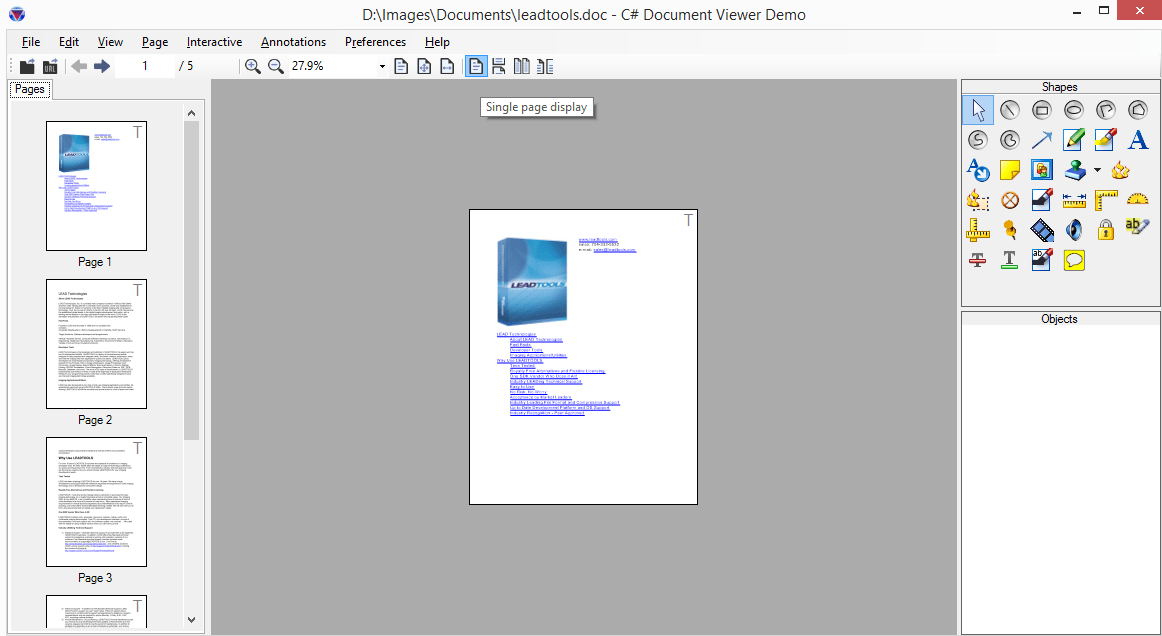The image size is (1162, 636).
Task: Activate continuous page display
Action: [497, 66]
